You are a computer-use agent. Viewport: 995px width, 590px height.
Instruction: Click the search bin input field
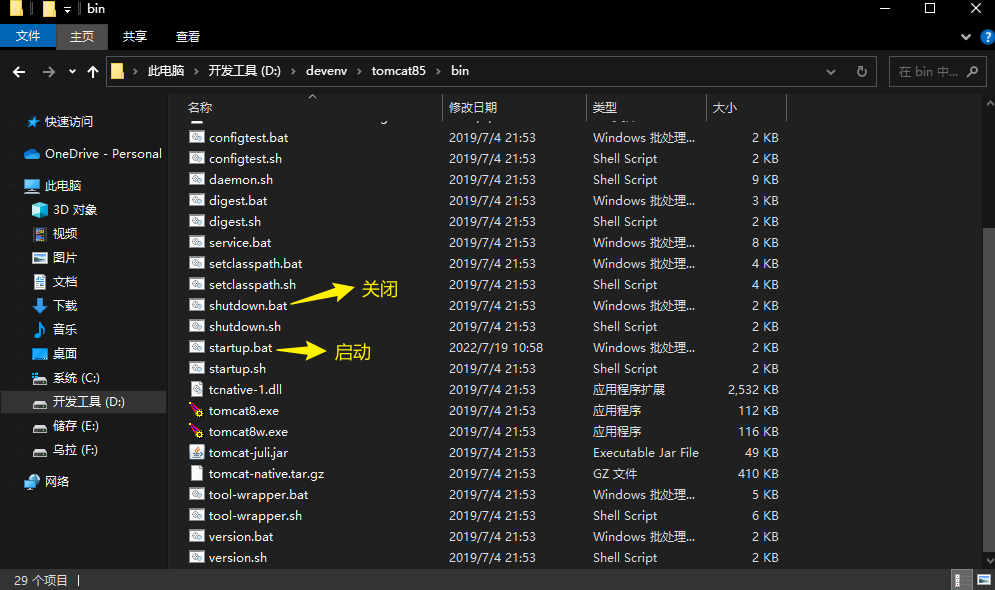(x=938, y=72)
